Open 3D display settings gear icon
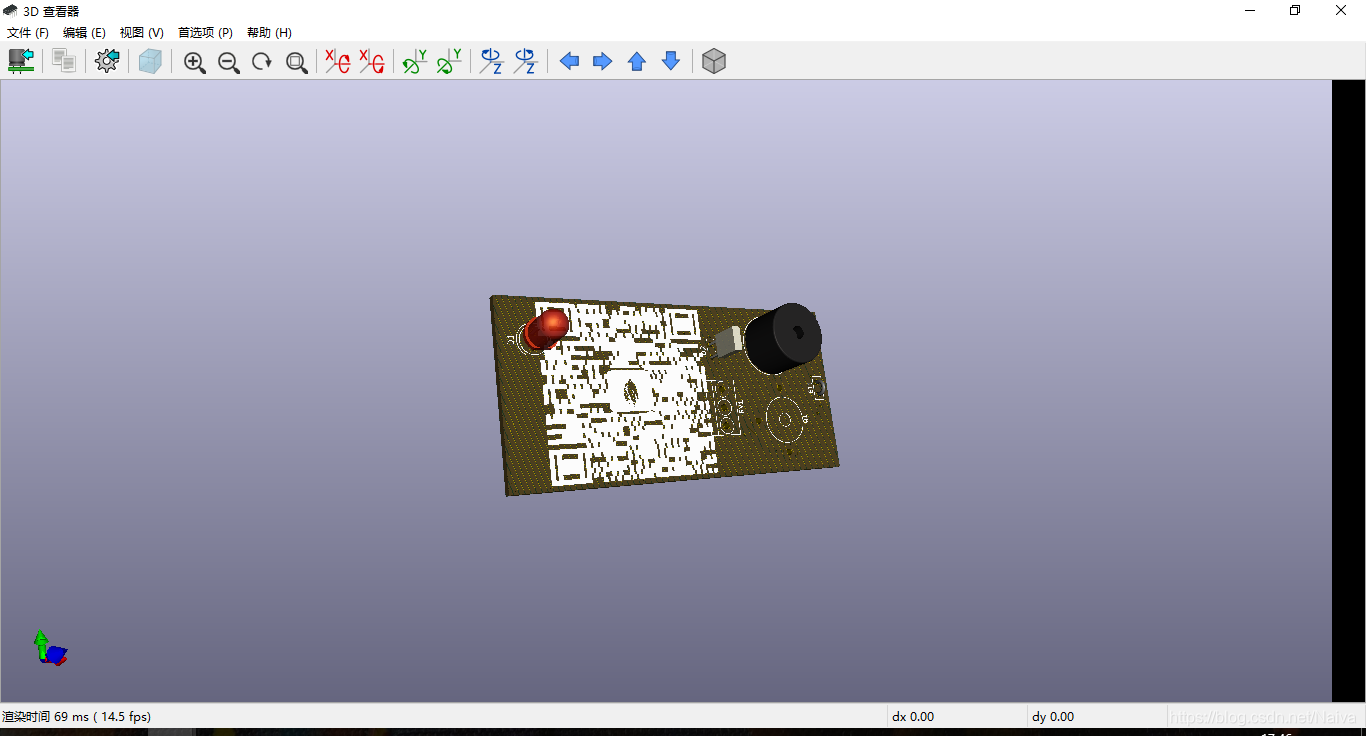 [107, 62]
